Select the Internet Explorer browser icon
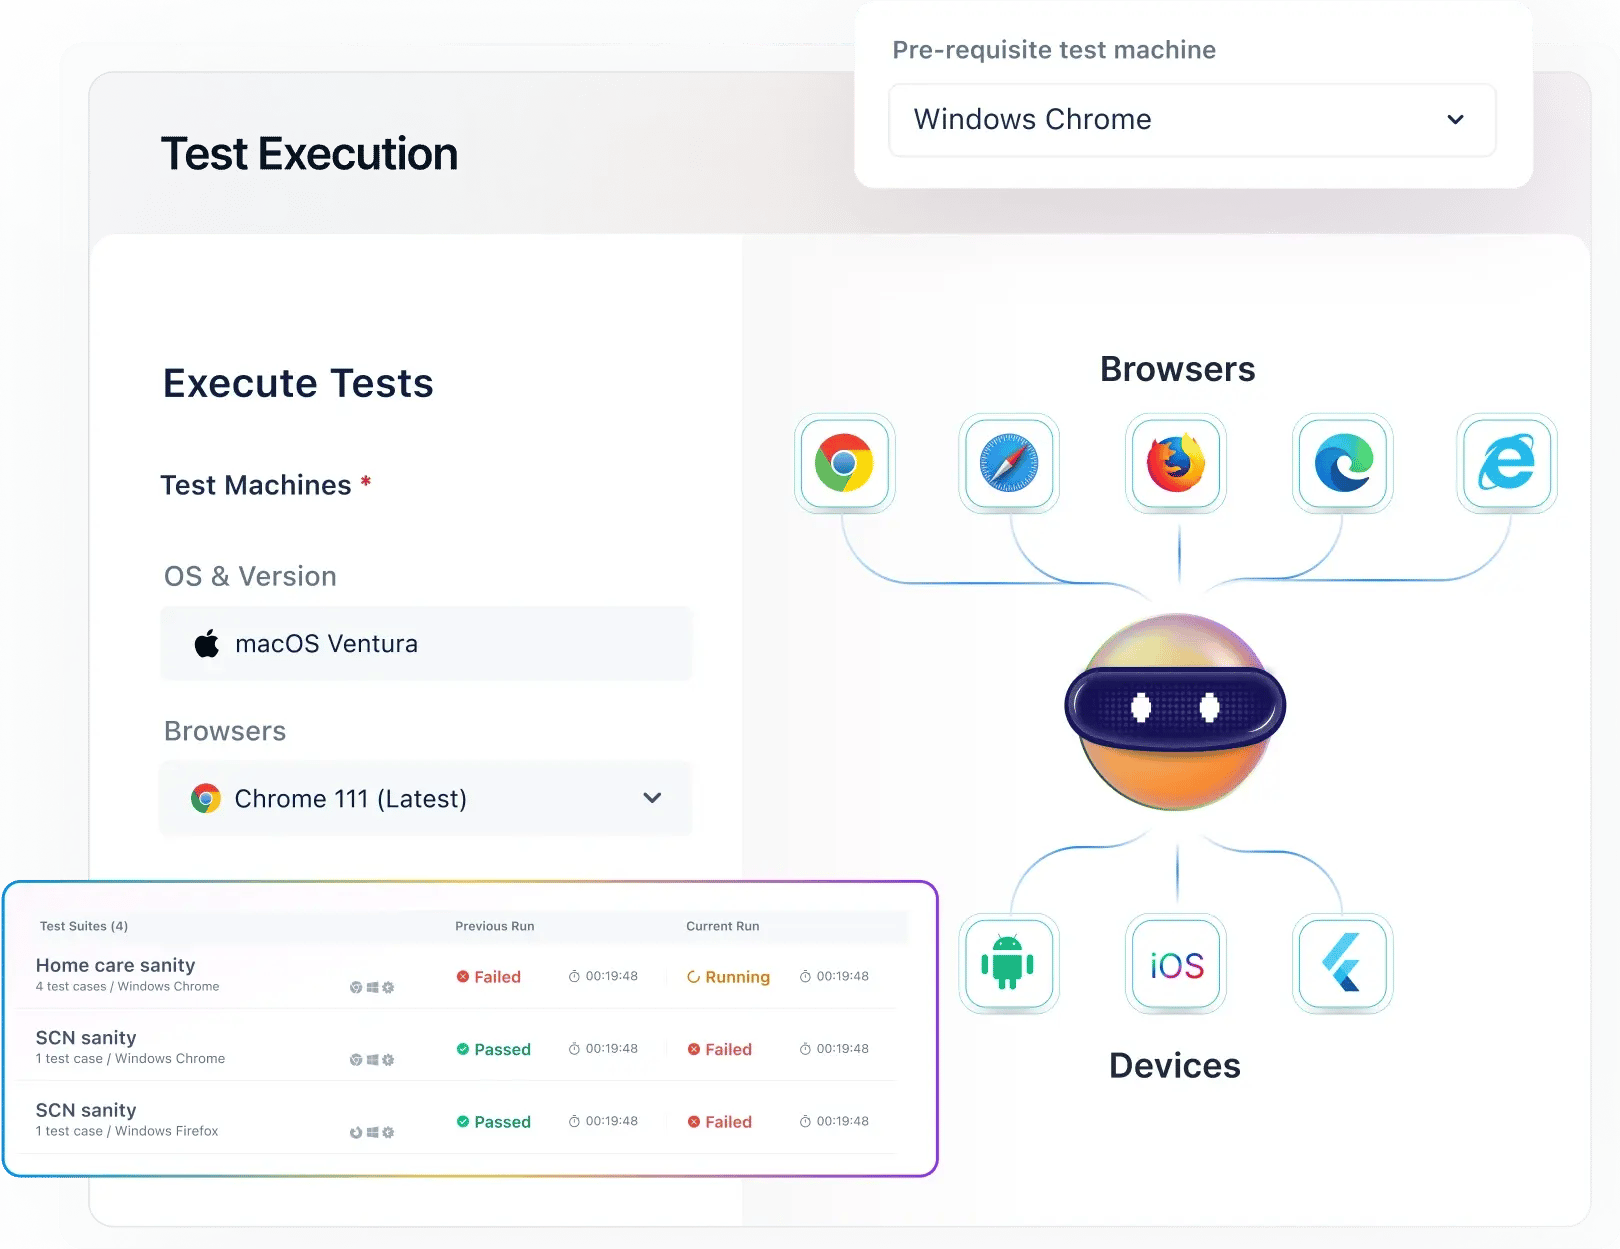 [x=1506, y=463]
